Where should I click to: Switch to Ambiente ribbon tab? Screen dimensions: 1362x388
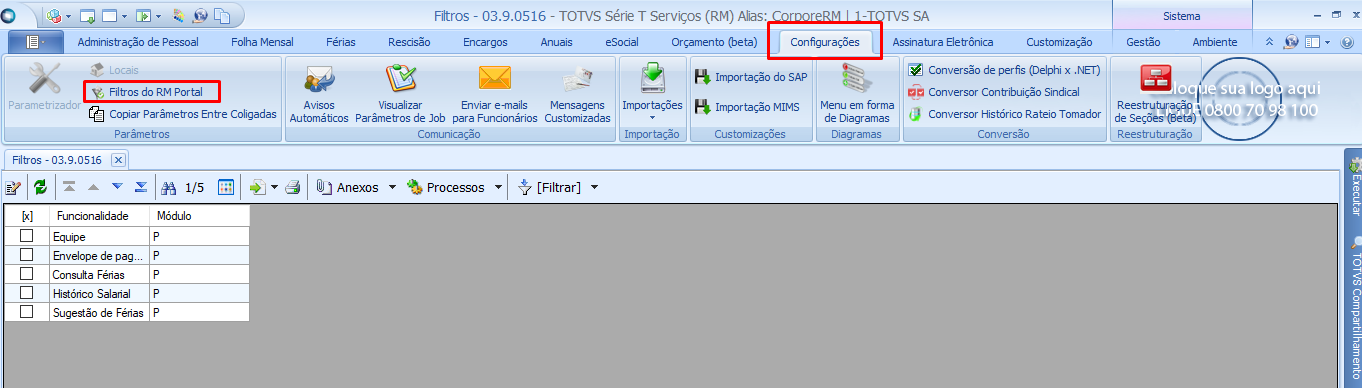(1215, 42)
